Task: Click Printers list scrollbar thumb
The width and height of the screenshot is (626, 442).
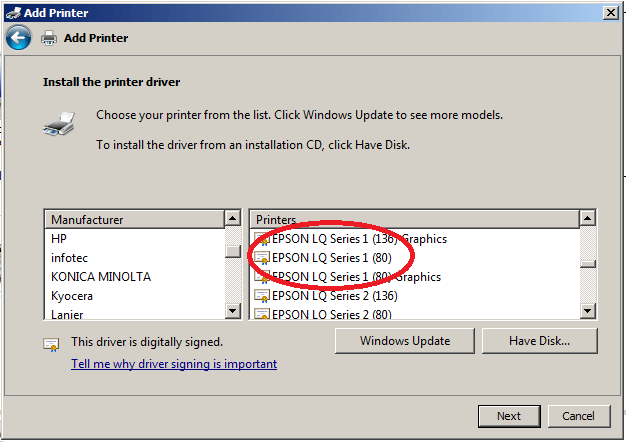Action: (588, 264)
